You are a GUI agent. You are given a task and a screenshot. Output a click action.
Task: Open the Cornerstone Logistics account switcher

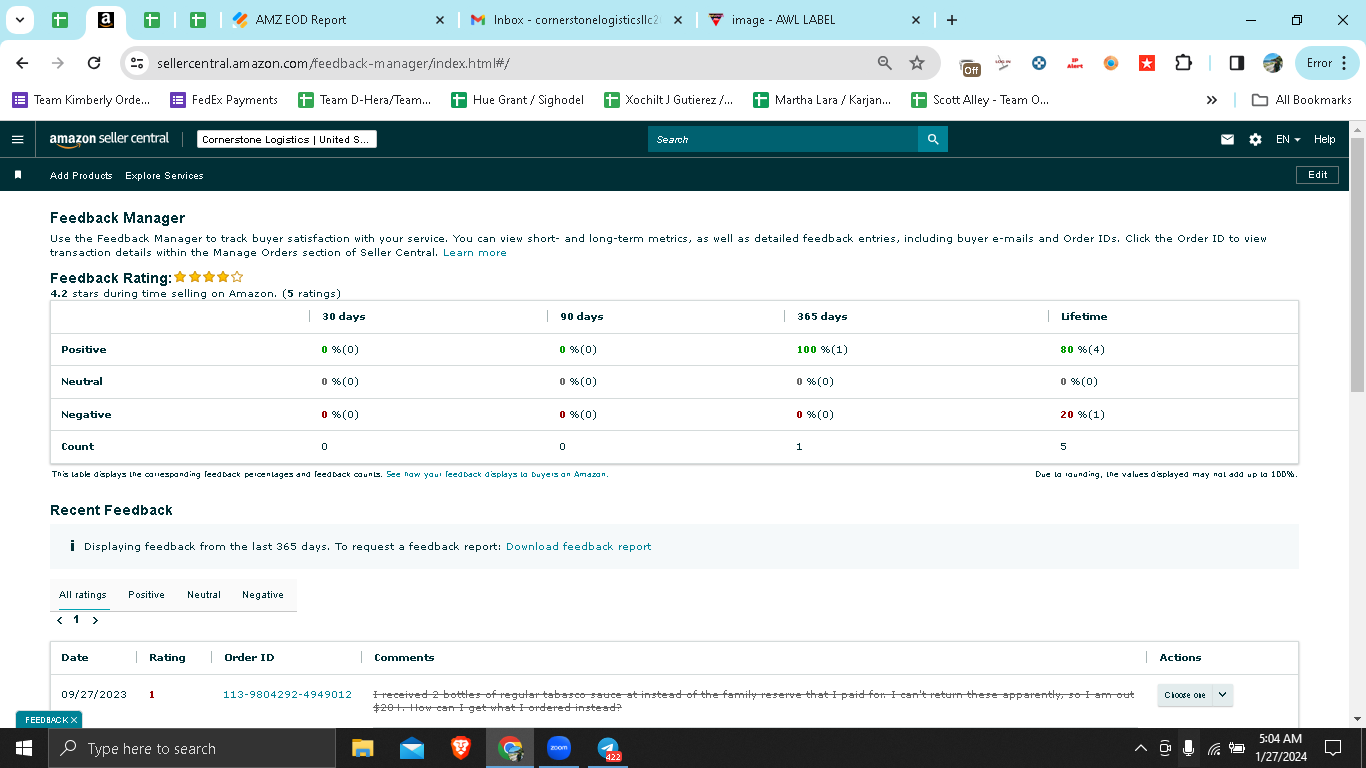click(287, 140)
